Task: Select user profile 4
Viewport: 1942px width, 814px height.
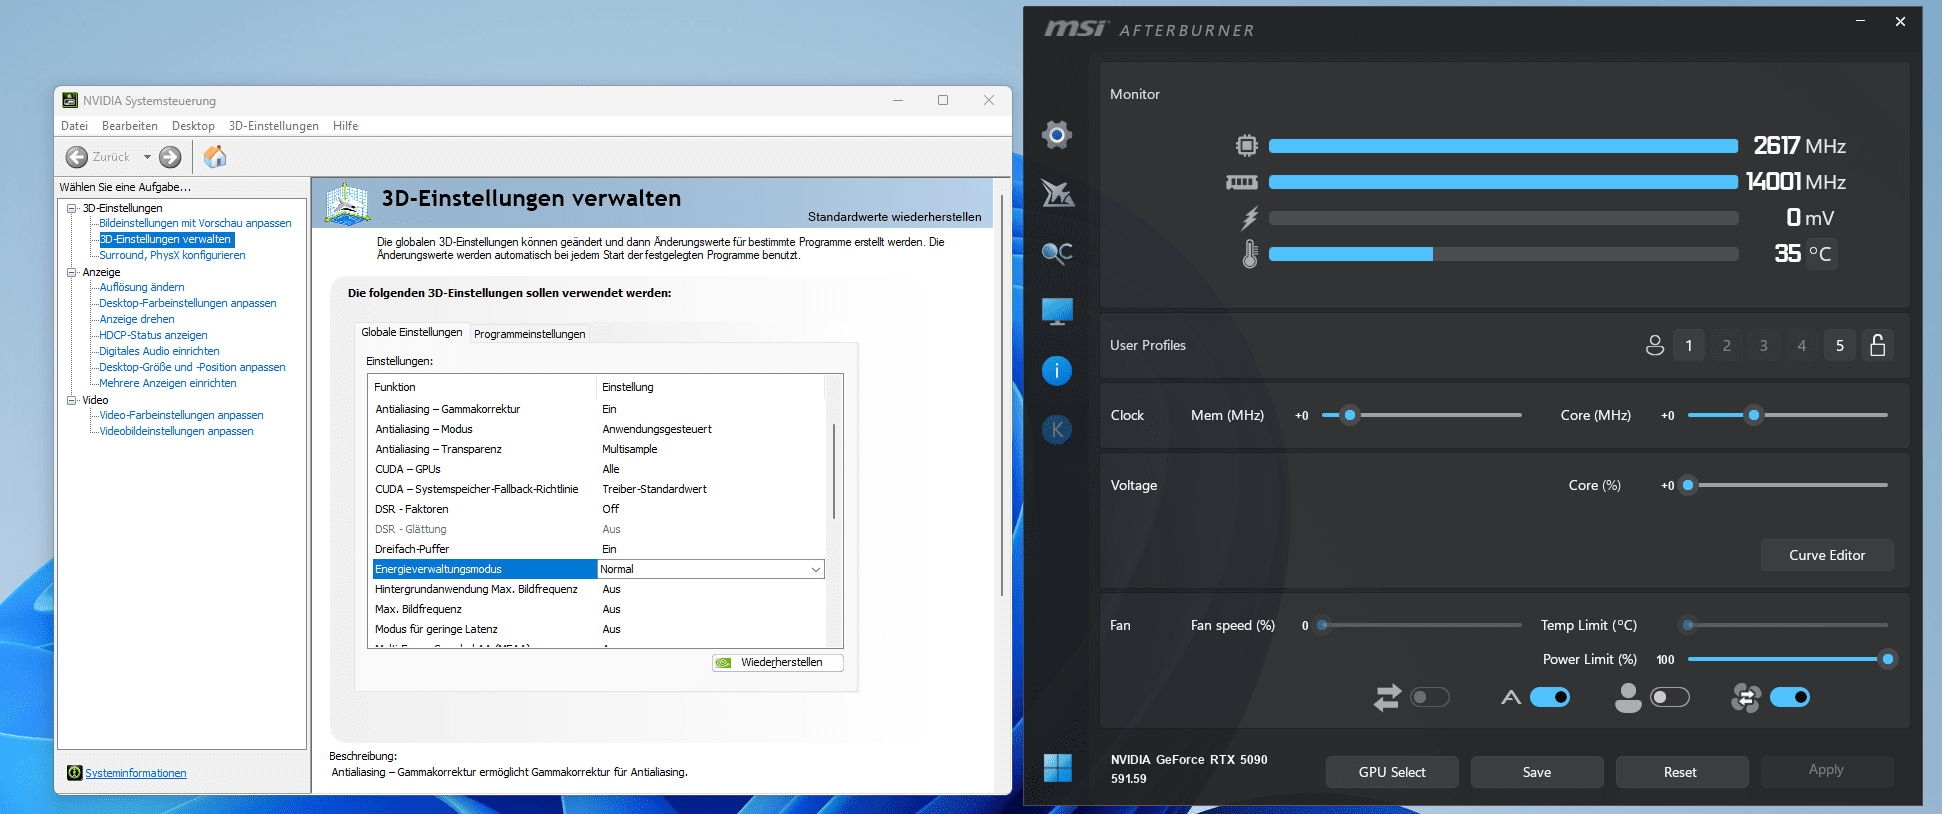Action: tap(1802, 345)
